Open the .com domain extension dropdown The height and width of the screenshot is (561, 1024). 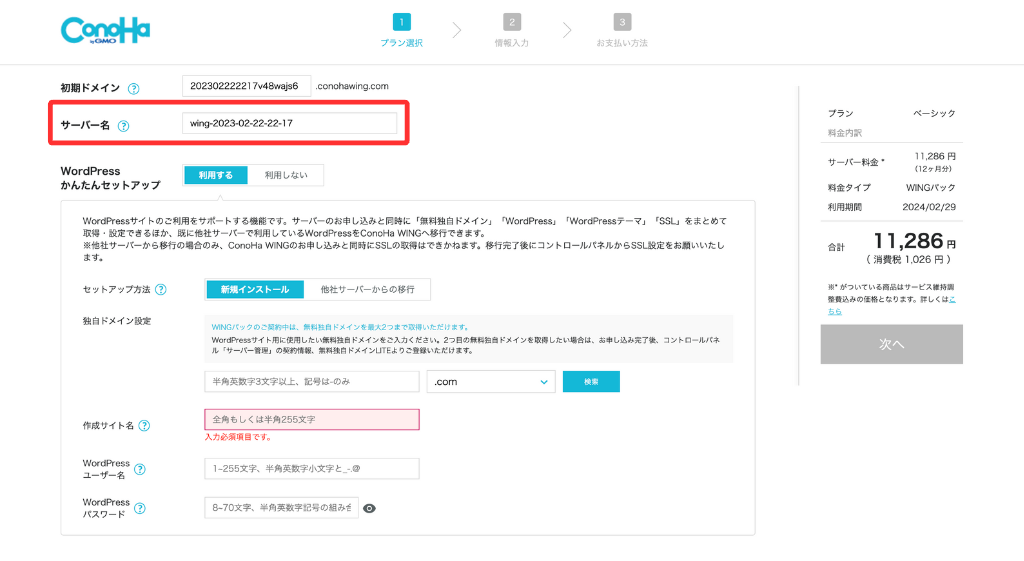click(490, 381)
